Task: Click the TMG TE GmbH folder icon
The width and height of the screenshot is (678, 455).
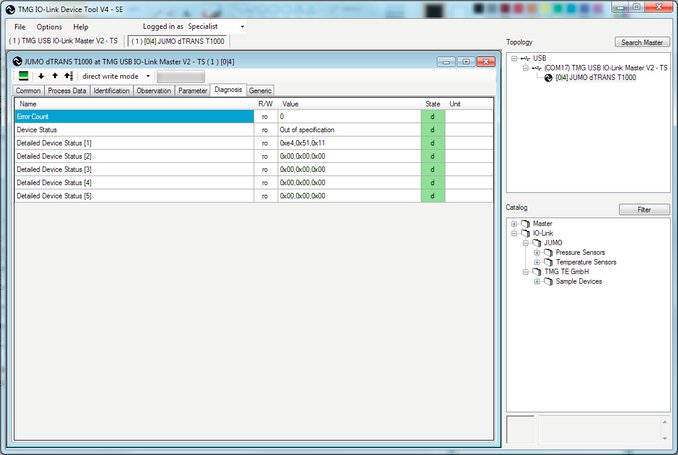Action: [x=537, y=272]
